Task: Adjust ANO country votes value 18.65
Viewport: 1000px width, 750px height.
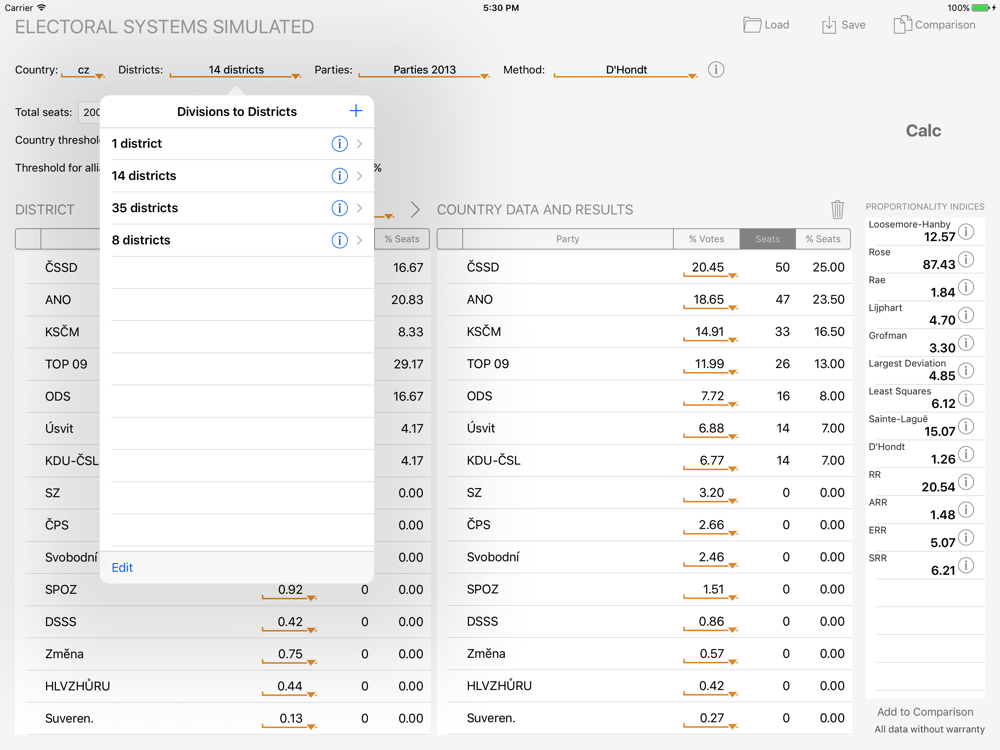Action: pos(710,301)
